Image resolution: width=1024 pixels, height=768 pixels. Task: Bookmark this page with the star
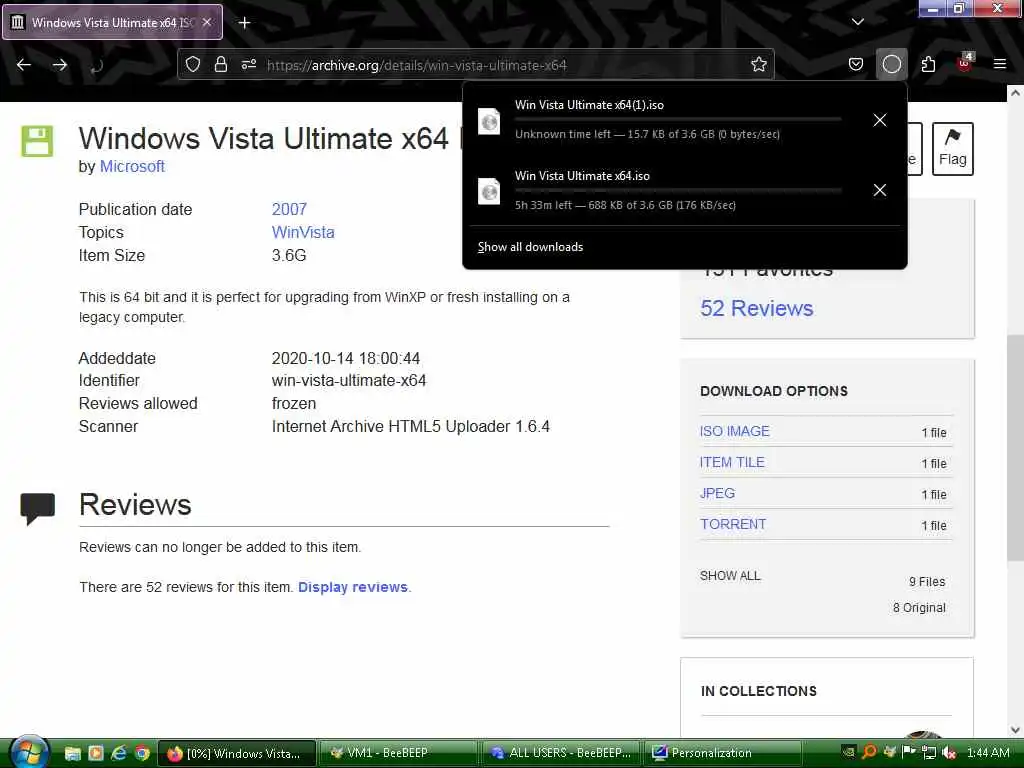click(758, 65)
